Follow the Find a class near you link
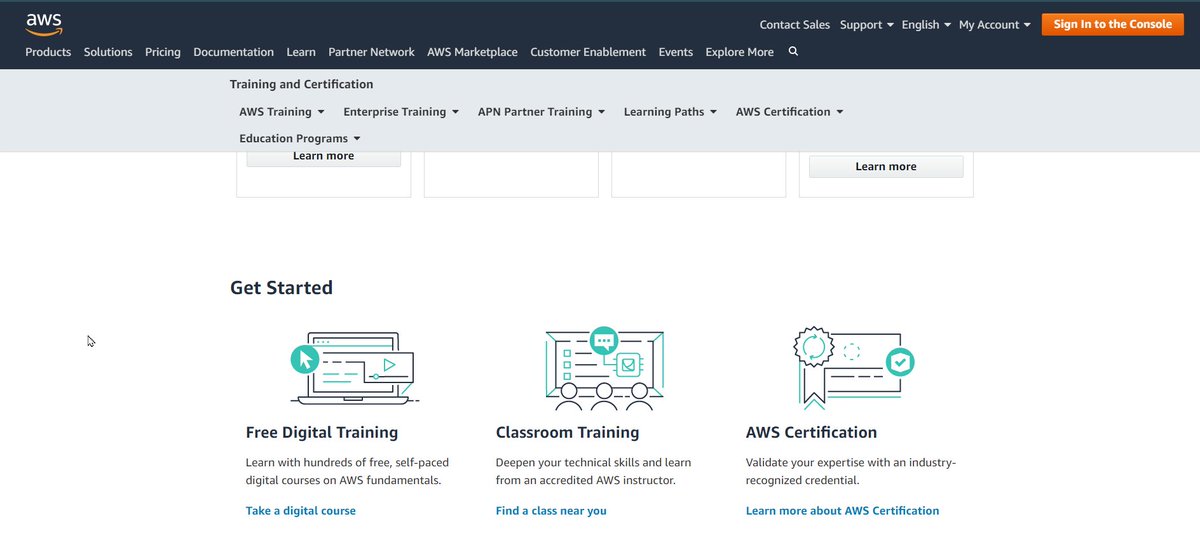 (x=551, y=511)
